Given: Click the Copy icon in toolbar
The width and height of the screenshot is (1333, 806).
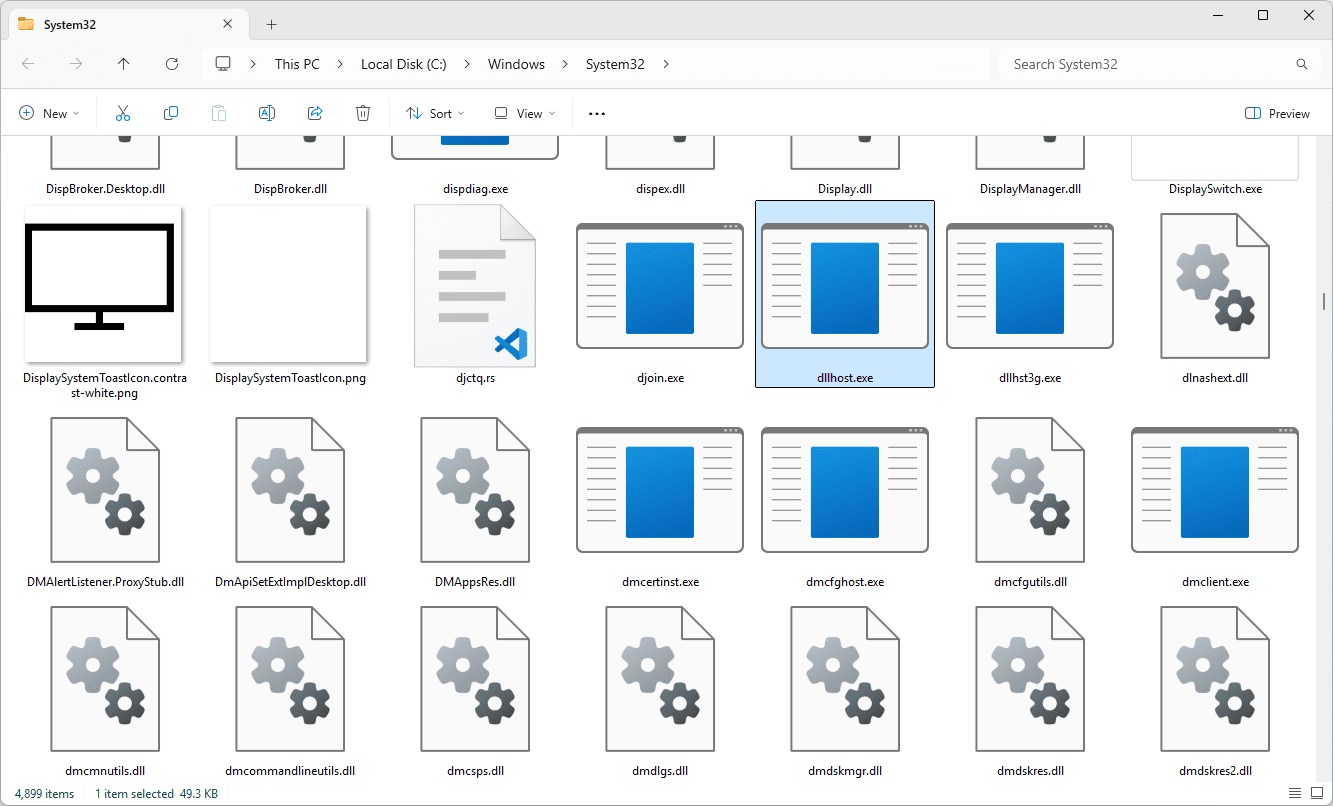Looking at the screenshot, I should tap(171, 114).
